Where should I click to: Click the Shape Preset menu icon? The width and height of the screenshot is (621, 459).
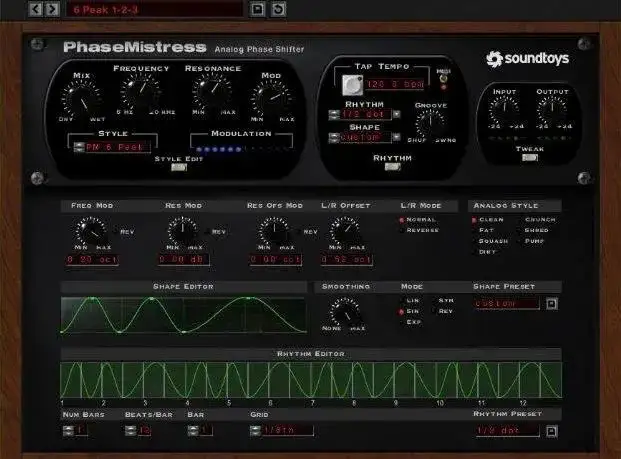(551, 303)
